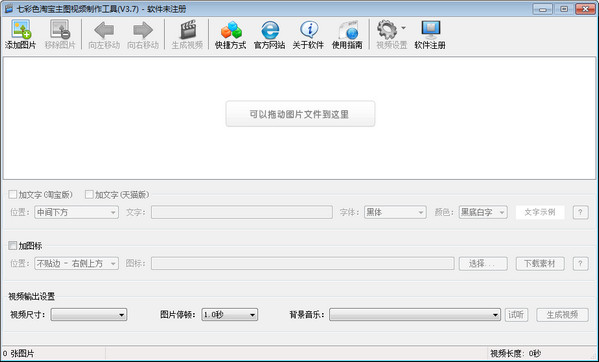The image size is (599, 362).
Task: Expand the 视频尺寸 dropdown
Action: (89, 315)
